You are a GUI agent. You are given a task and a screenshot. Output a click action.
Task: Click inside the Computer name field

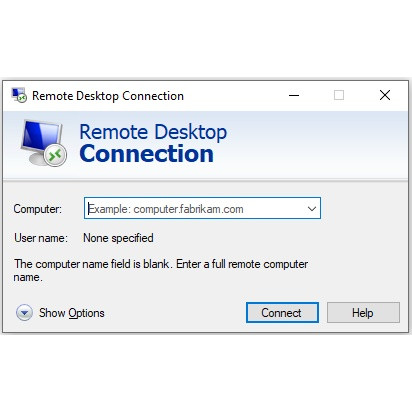(x=202, y=208)
